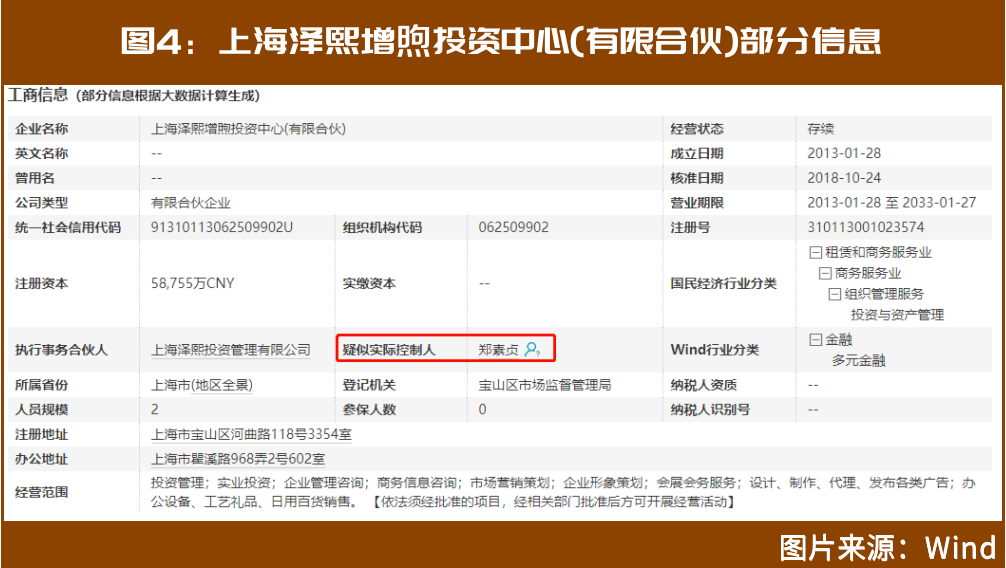Viewport: 1006px width, 568px height.
Task: Open the 郑素贞 controller link
Action: [499, 350]
